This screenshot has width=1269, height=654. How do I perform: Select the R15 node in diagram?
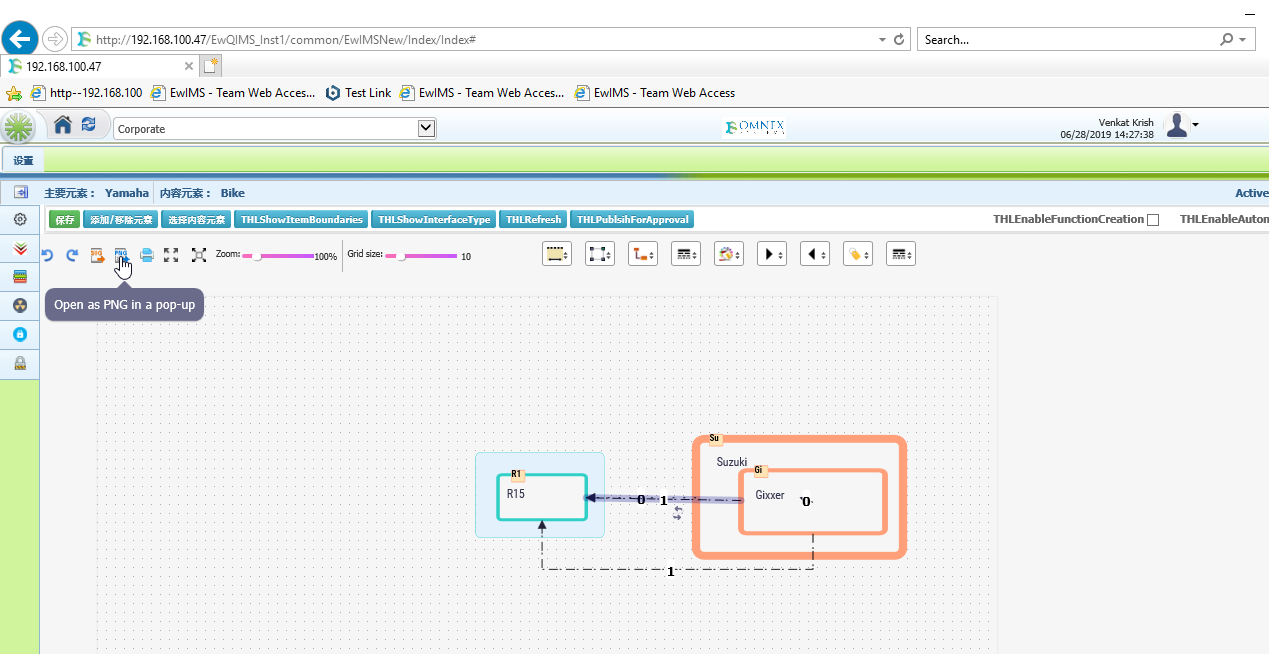tap(541, 497)
